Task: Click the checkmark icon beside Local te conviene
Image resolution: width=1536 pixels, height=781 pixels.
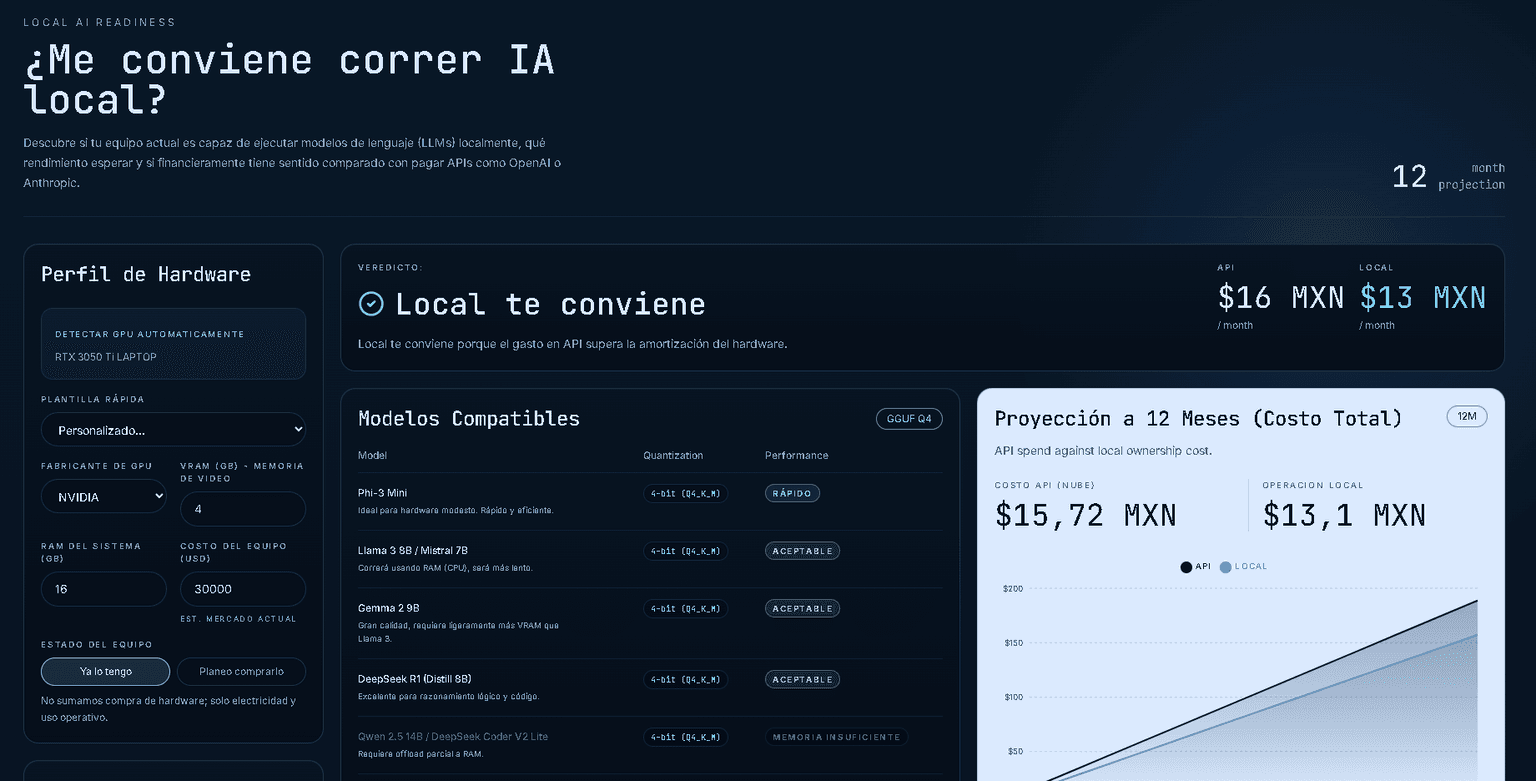Action: click(371, 304)
